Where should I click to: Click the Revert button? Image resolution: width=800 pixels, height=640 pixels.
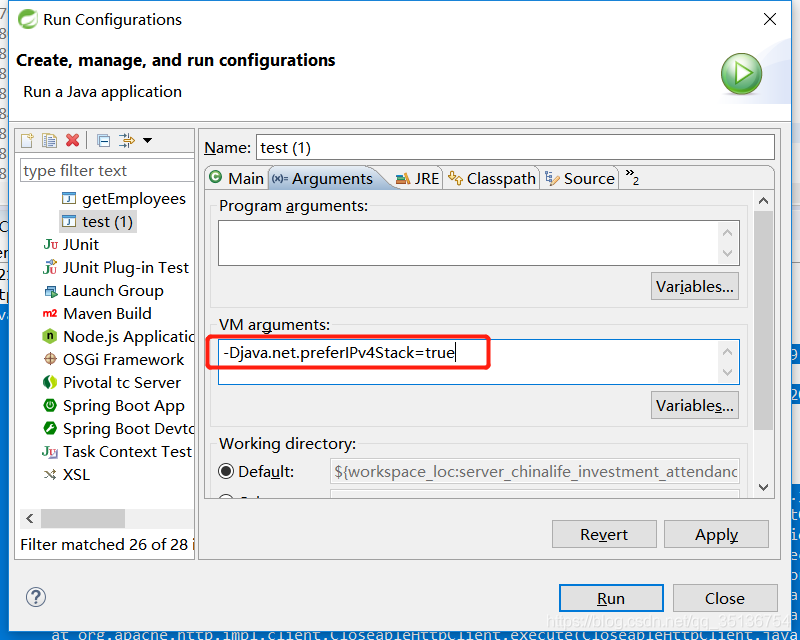[604, 534]
